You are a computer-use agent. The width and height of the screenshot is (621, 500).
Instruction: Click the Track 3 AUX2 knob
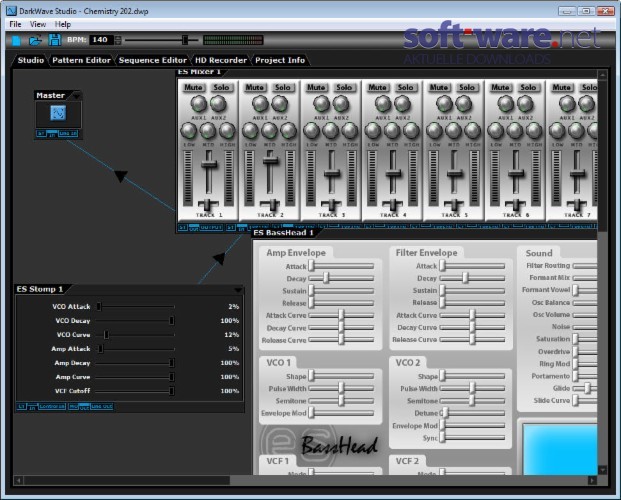click(341, 104)
